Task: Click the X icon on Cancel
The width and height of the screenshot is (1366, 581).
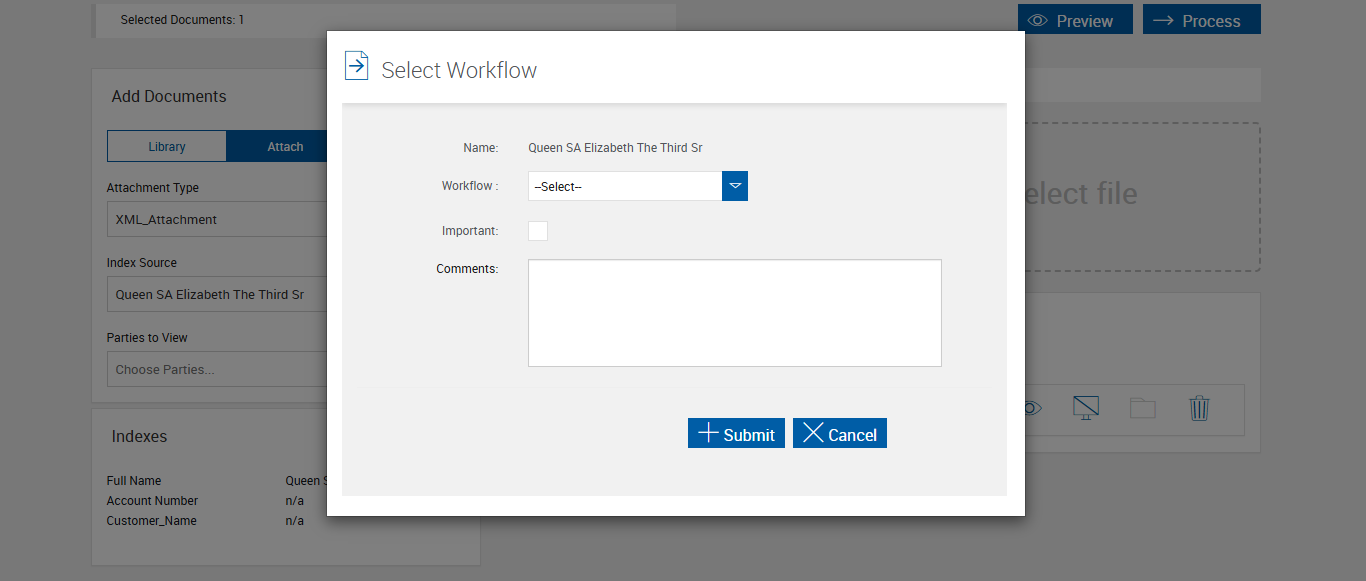Action: (813, 433)
